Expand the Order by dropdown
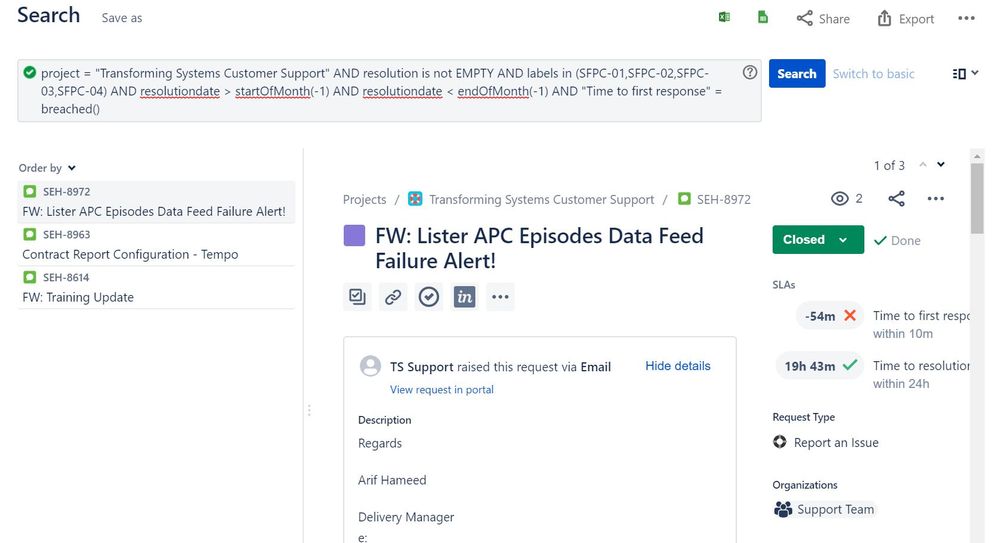The height and width of the screenshot is (543, 999). [47, 168]
